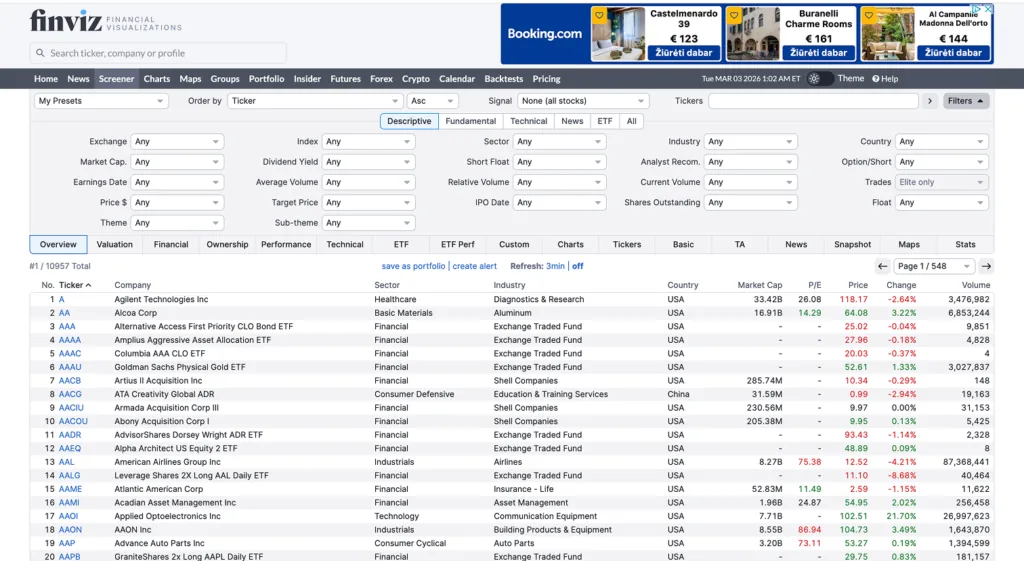Open the Signal dropdown
The width and height of the screenshot is (1024, 561).
583,101
